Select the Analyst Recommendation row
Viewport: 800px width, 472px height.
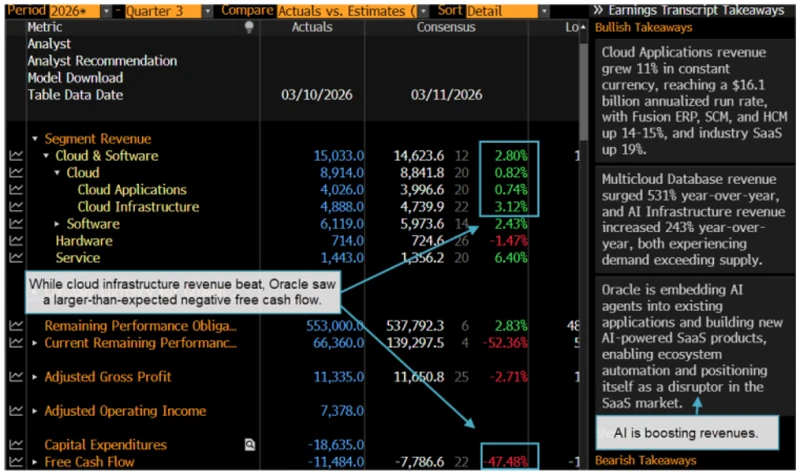tap(102, 61)
